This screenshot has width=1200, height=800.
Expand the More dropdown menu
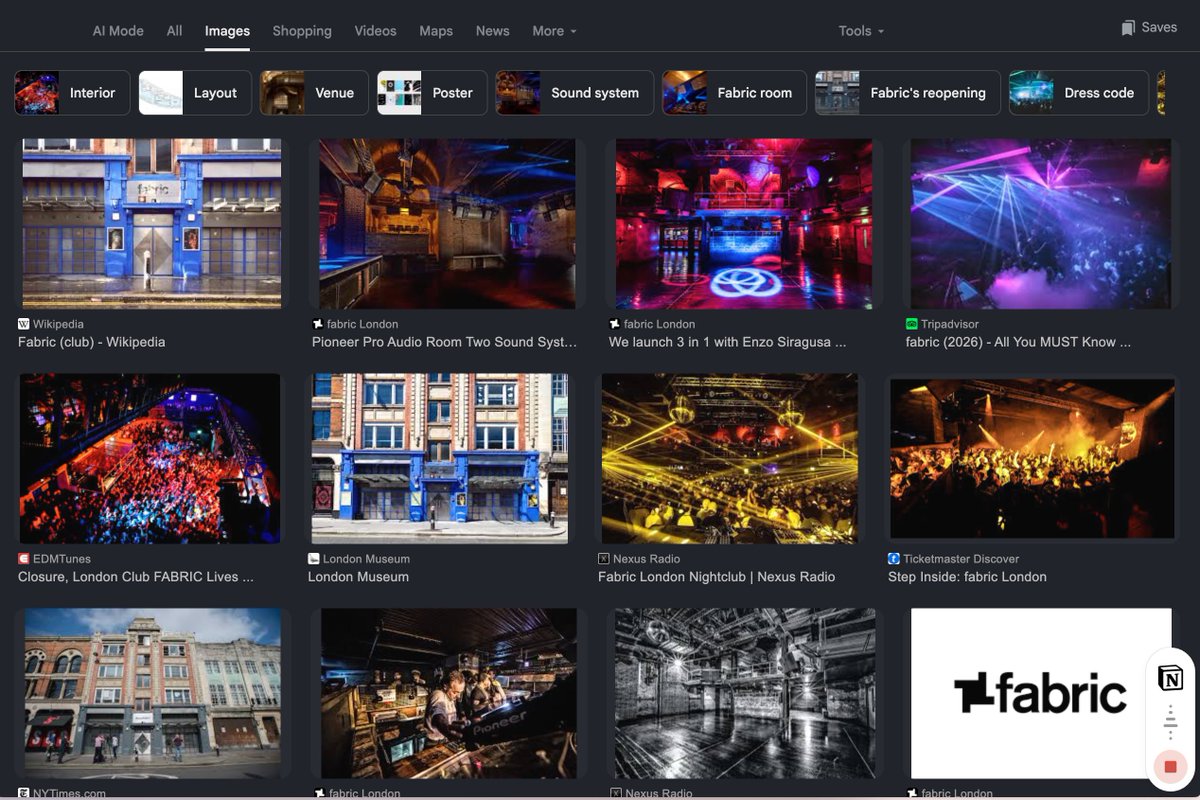pyautogui.click(x=554, y=31)
